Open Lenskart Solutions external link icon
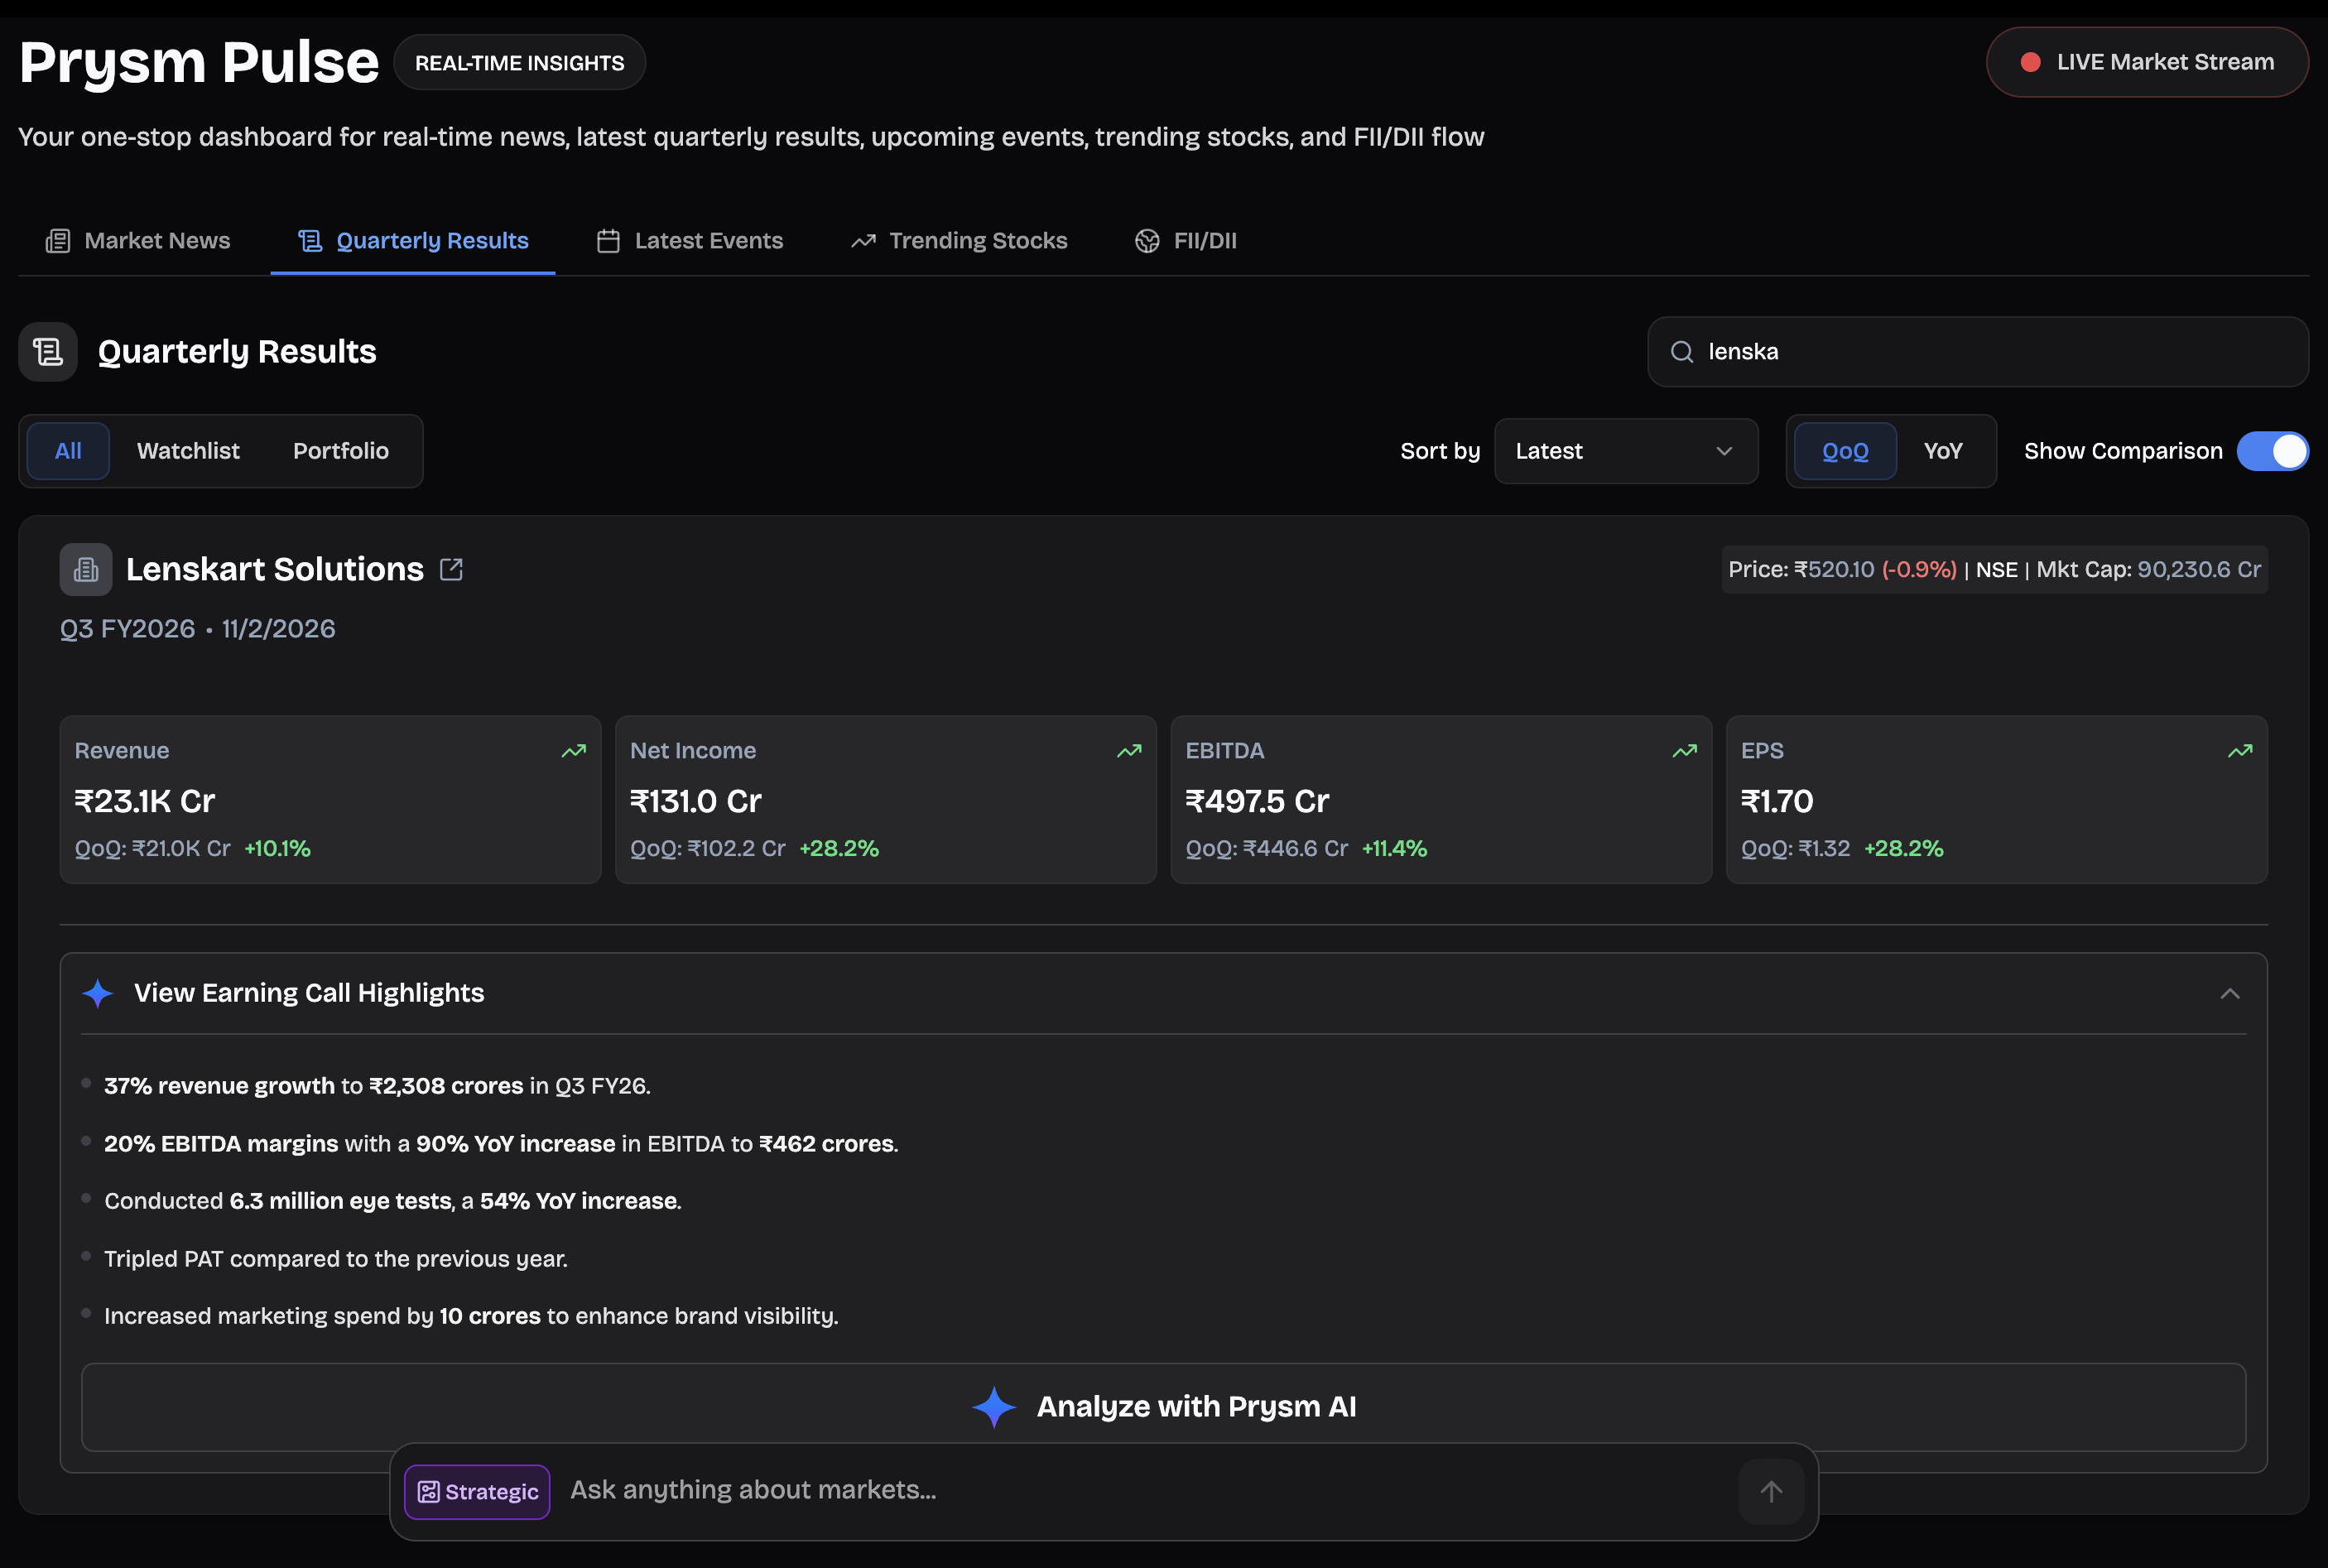The width and height of the screenshot is (2328, 1568). 451,569
